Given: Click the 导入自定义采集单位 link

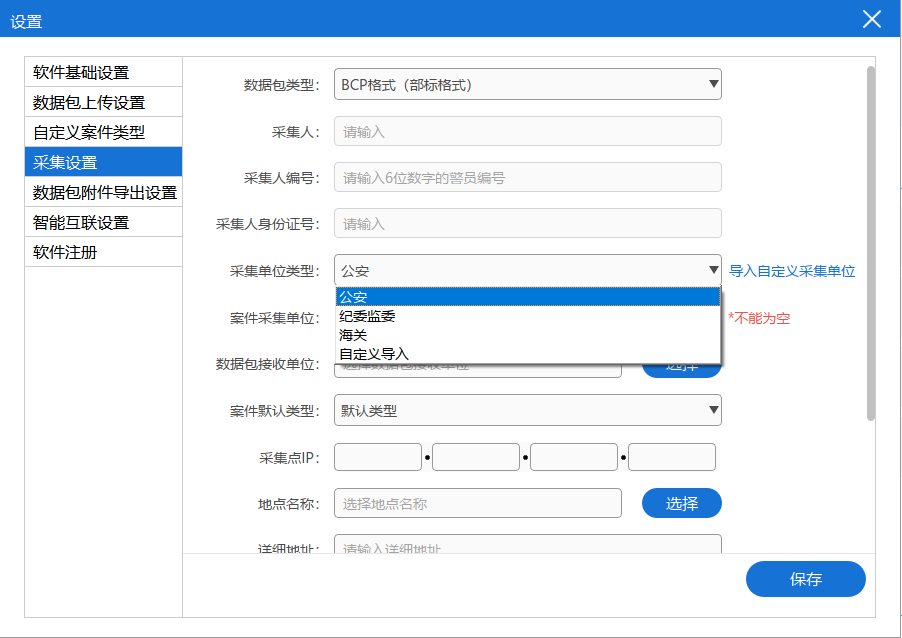Looking at the screenshot, I should (792, 271).
